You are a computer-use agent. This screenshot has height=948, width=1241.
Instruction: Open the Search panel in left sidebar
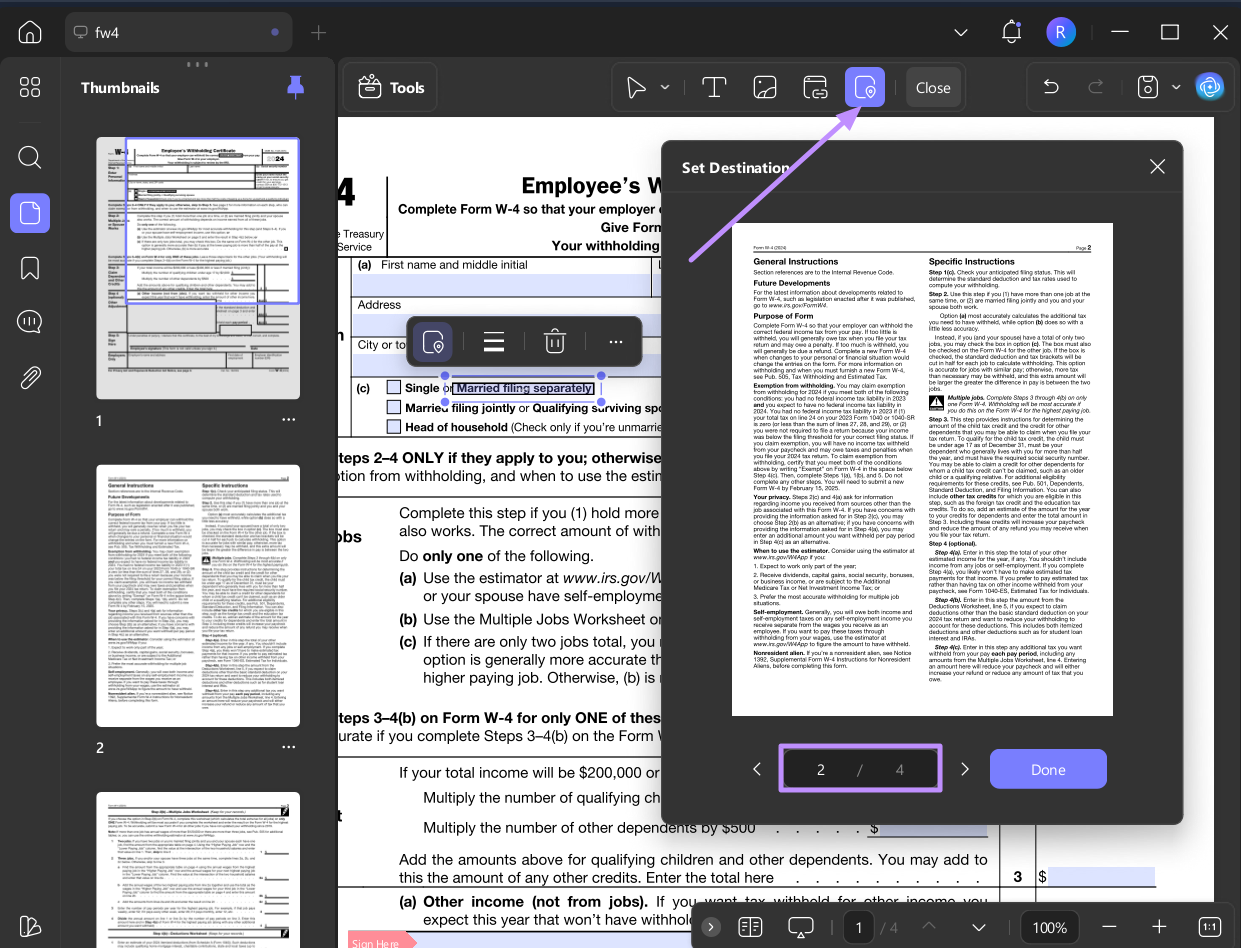tap(30, 157)
